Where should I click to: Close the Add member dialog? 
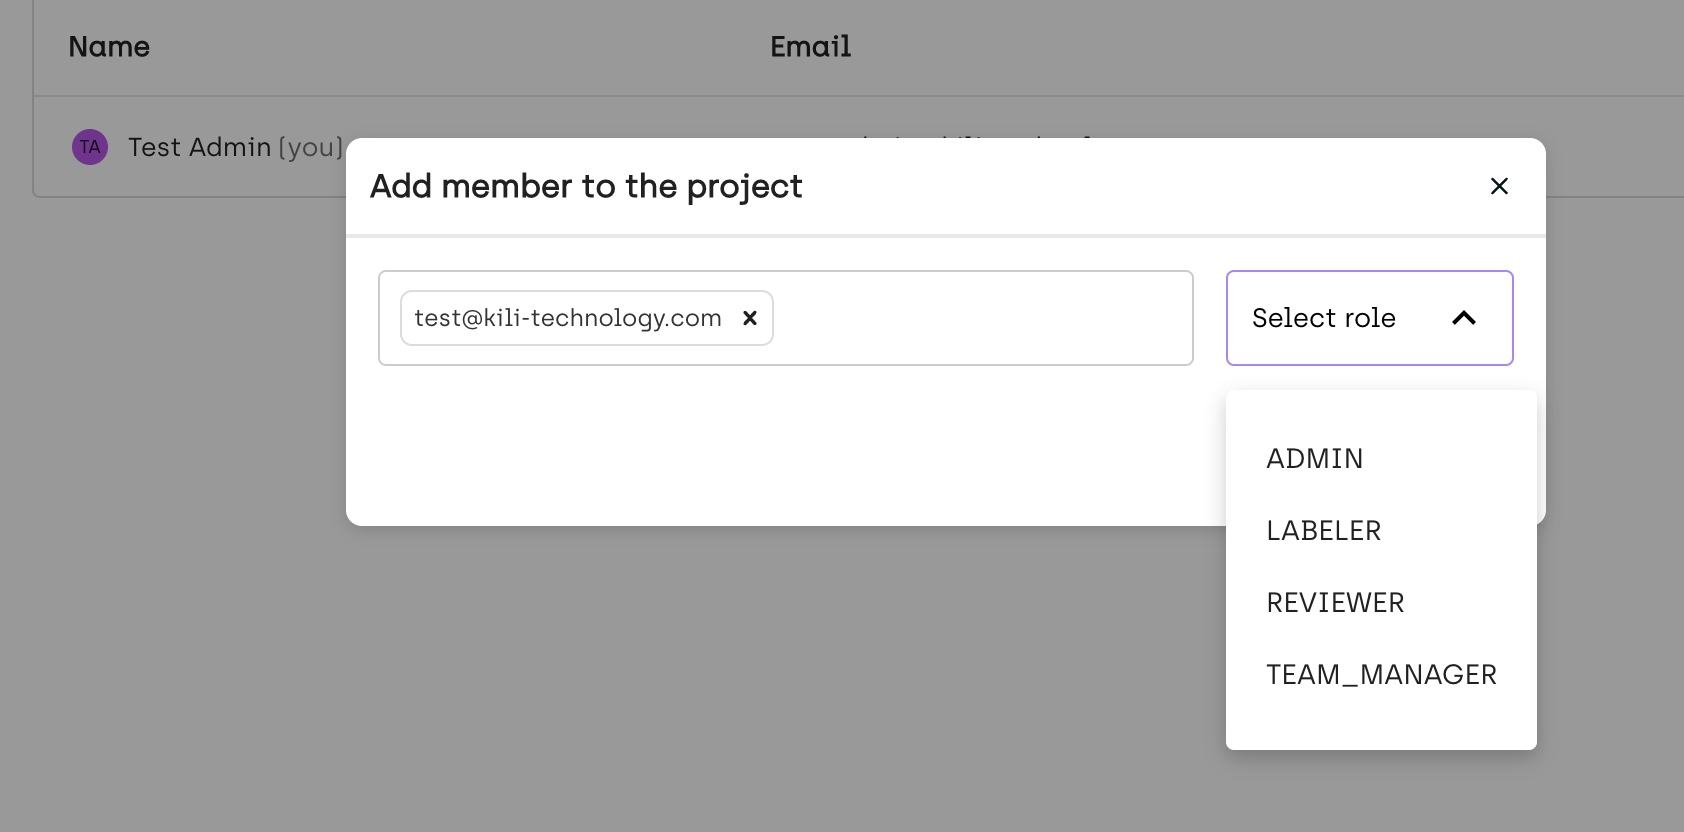click(x=1499, y=186)
